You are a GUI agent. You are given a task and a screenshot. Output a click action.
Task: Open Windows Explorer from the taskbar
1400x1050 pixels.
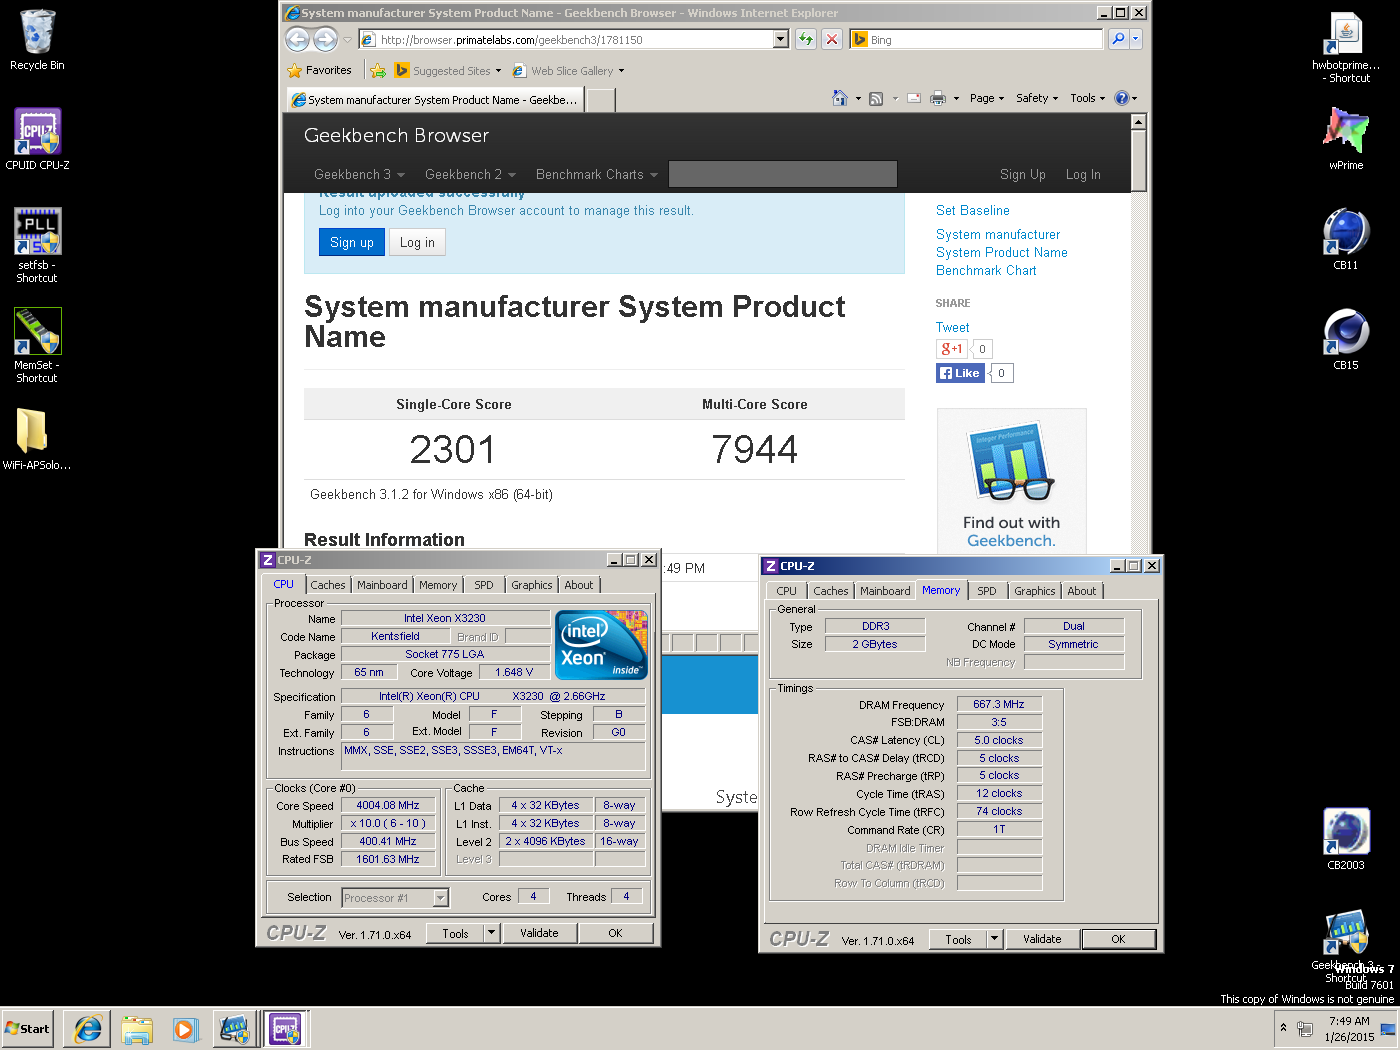(x=136, y=1028)
